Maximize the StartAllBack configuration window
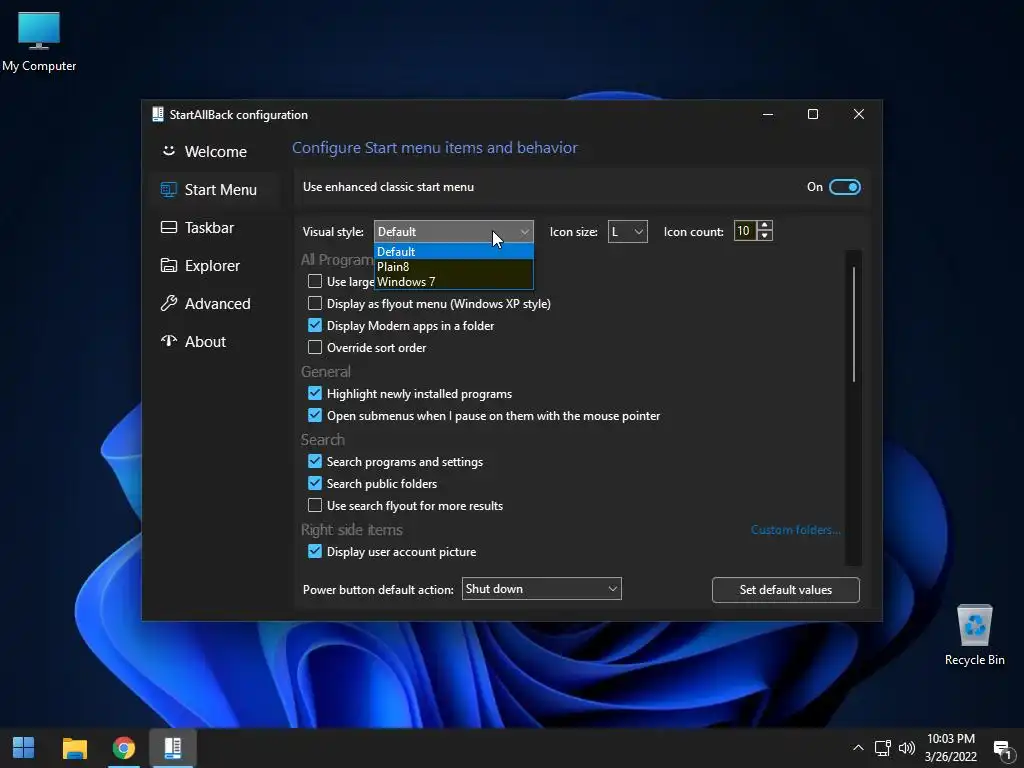Viewport: 1024px width, 768px height. coord(813,114)
